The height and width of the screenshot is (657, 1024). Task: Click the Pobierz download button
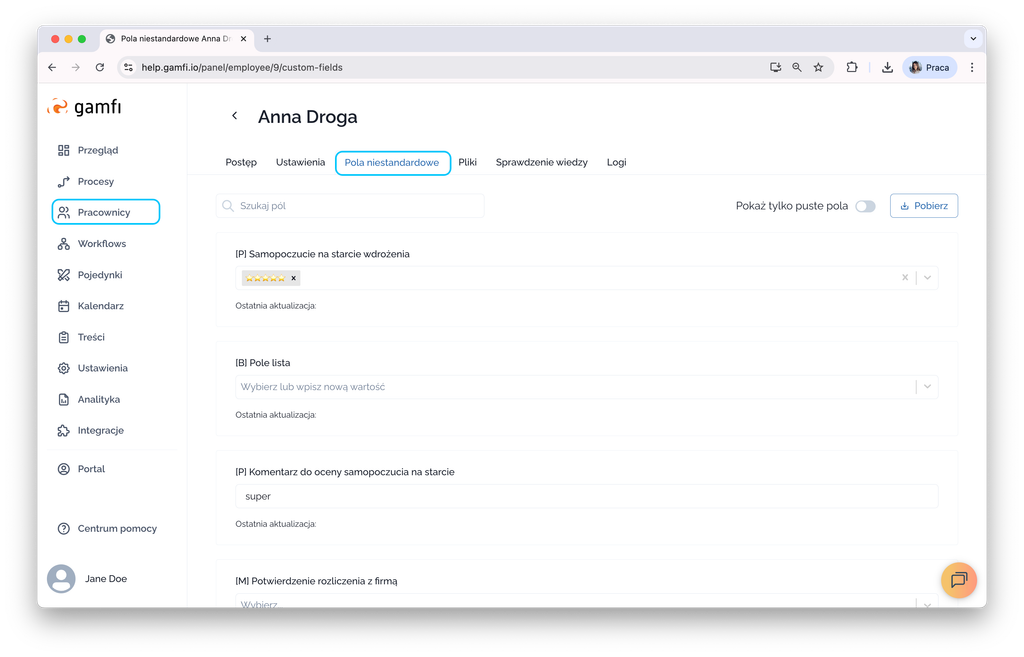[x=924, y=206]
